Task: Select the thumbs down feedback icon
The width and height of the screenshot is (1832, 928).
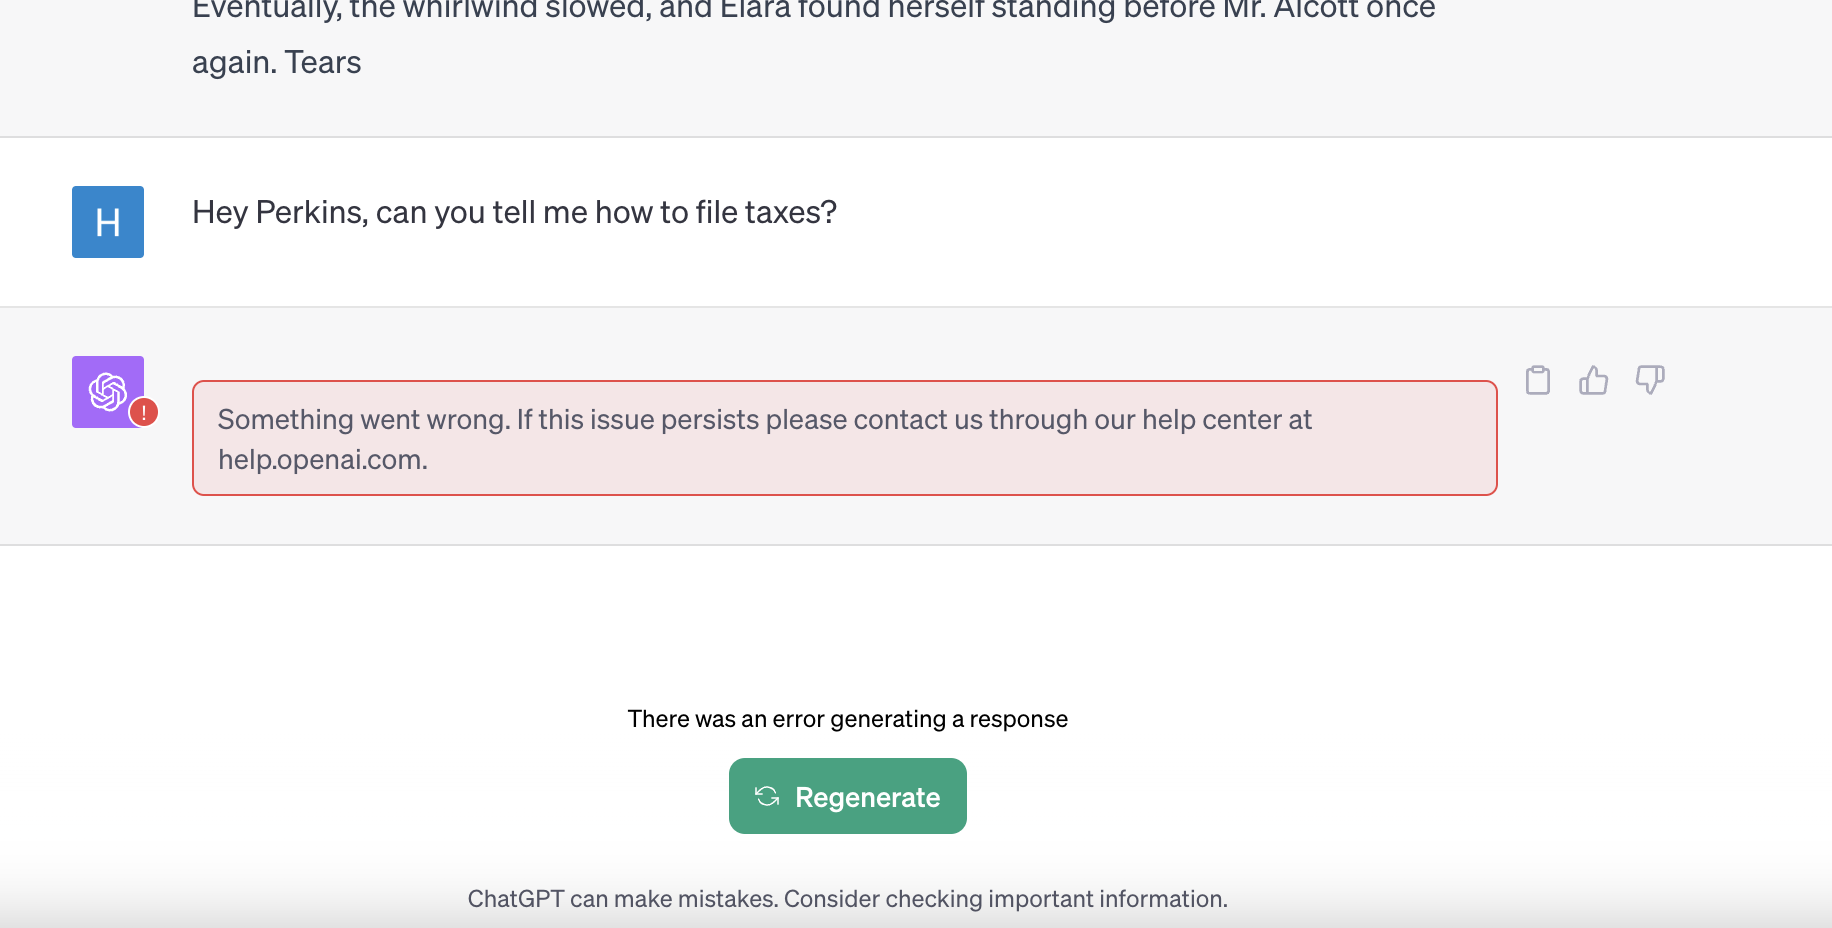Action: (x=1649, y=380)
